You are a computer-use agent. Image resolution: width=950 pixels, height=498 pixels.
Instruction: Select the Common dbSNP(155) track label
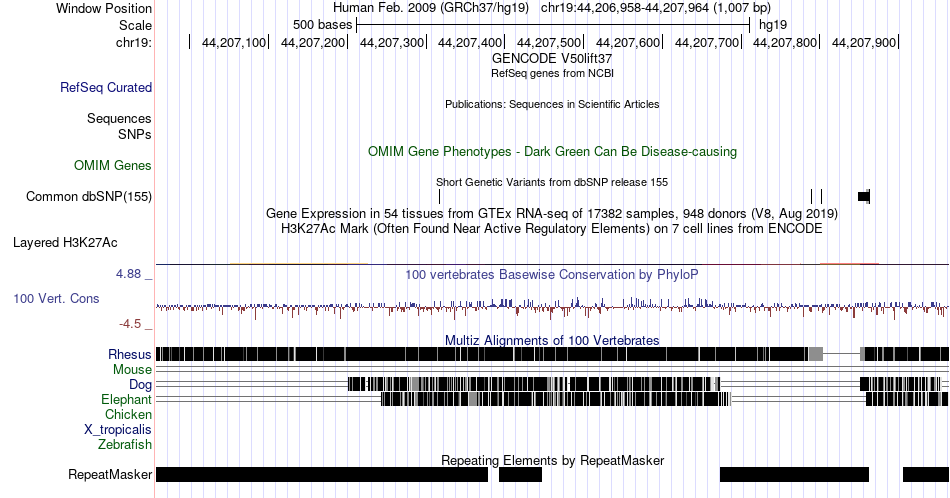click(x=89, y=196)
